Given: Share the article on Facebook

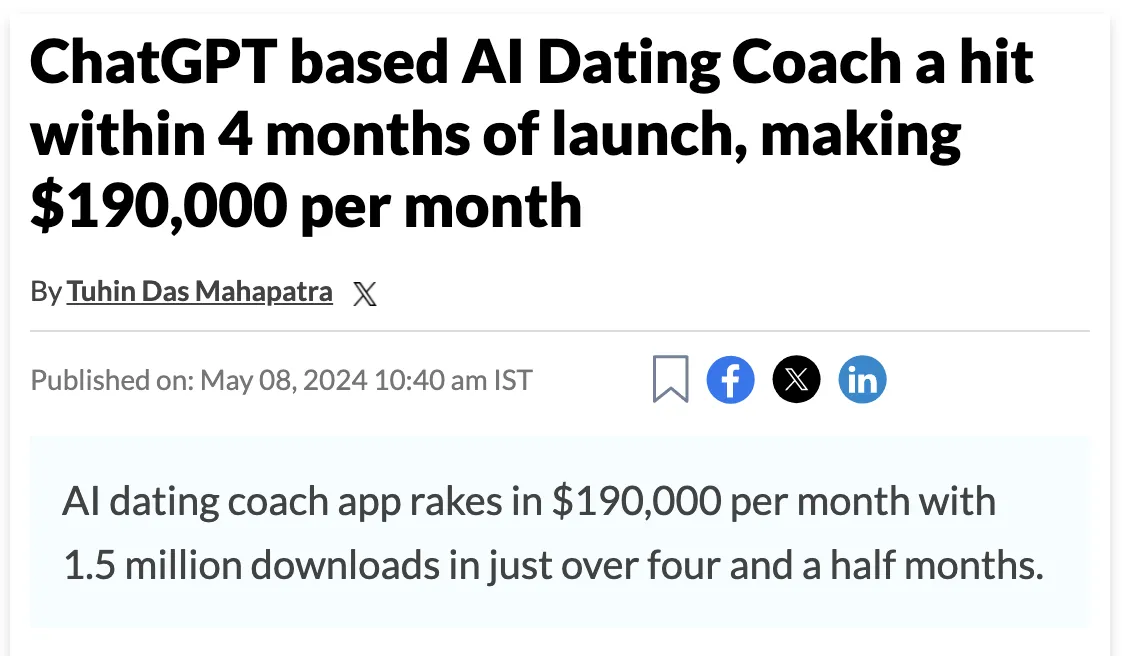Looking at the screenshot, I should coord(731,379).
